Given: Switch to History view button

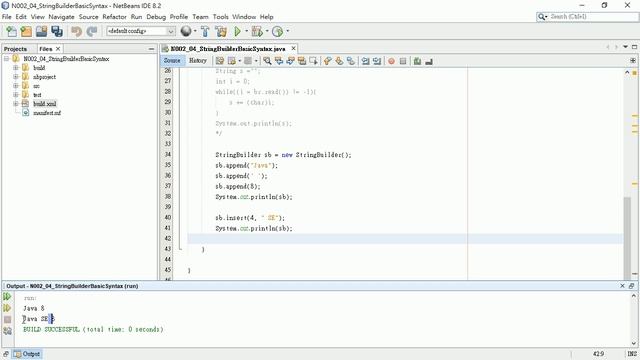Looking at the screenshot, I should click(198, 61).
